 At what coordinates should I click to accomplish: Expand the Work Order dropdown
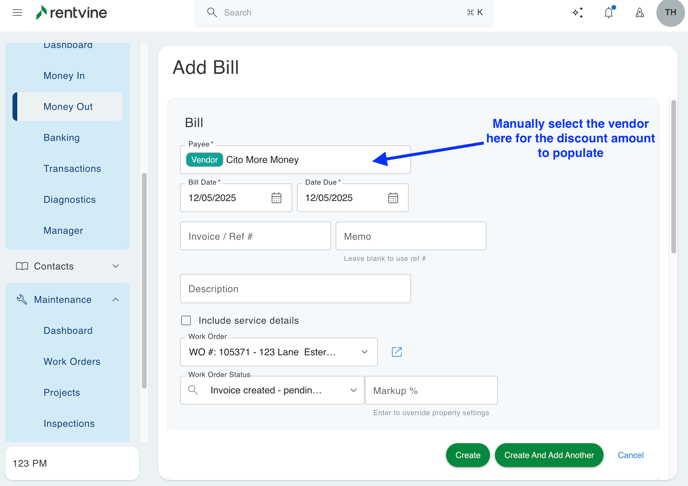point(364,352)
